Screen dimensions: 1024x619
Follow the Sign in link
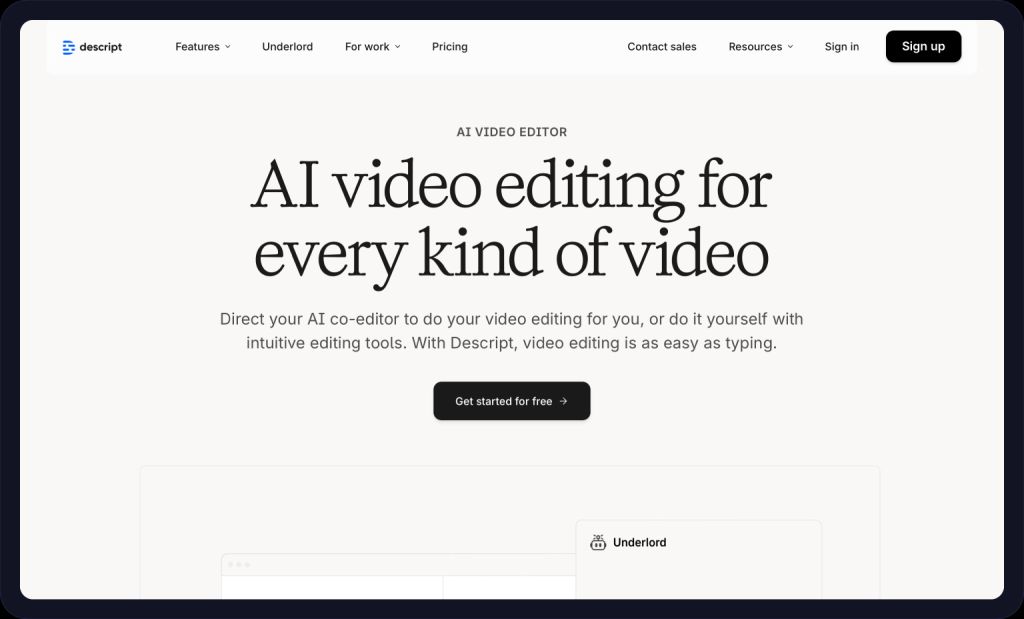(841, 46)
